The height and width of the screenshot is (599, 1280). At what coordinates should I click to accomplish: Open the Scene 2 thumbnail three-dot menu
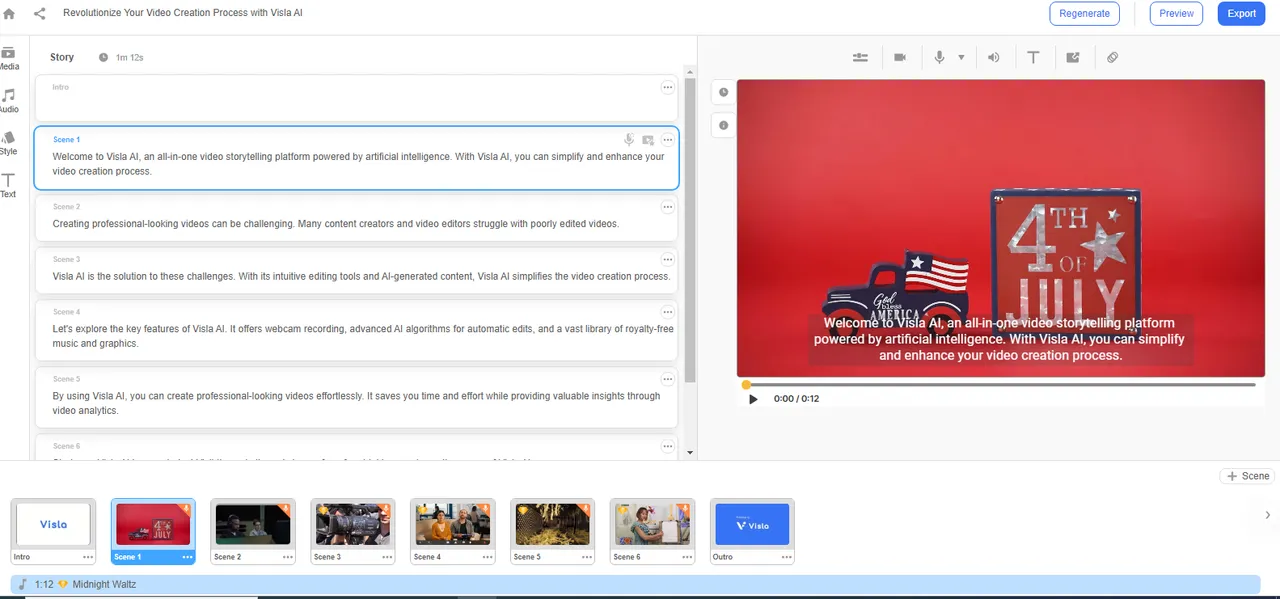click(288, 557)
